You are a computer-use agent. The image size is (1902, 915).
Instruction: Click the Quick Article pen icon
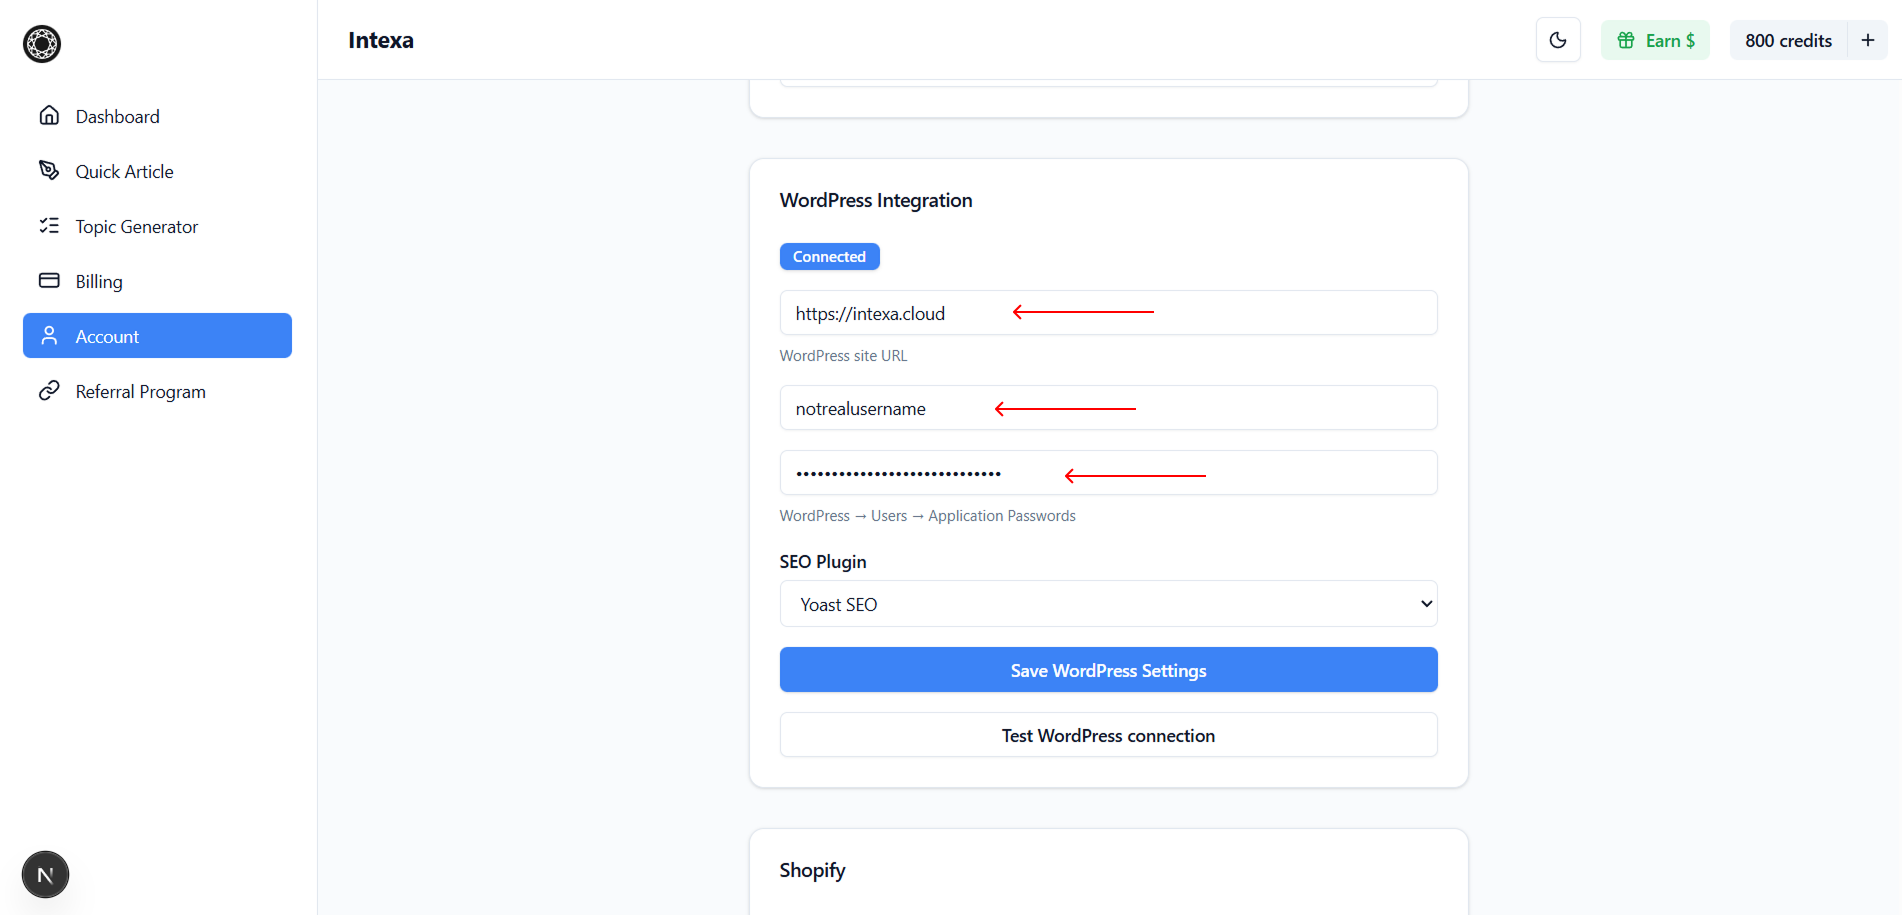(x=49, y=171)
